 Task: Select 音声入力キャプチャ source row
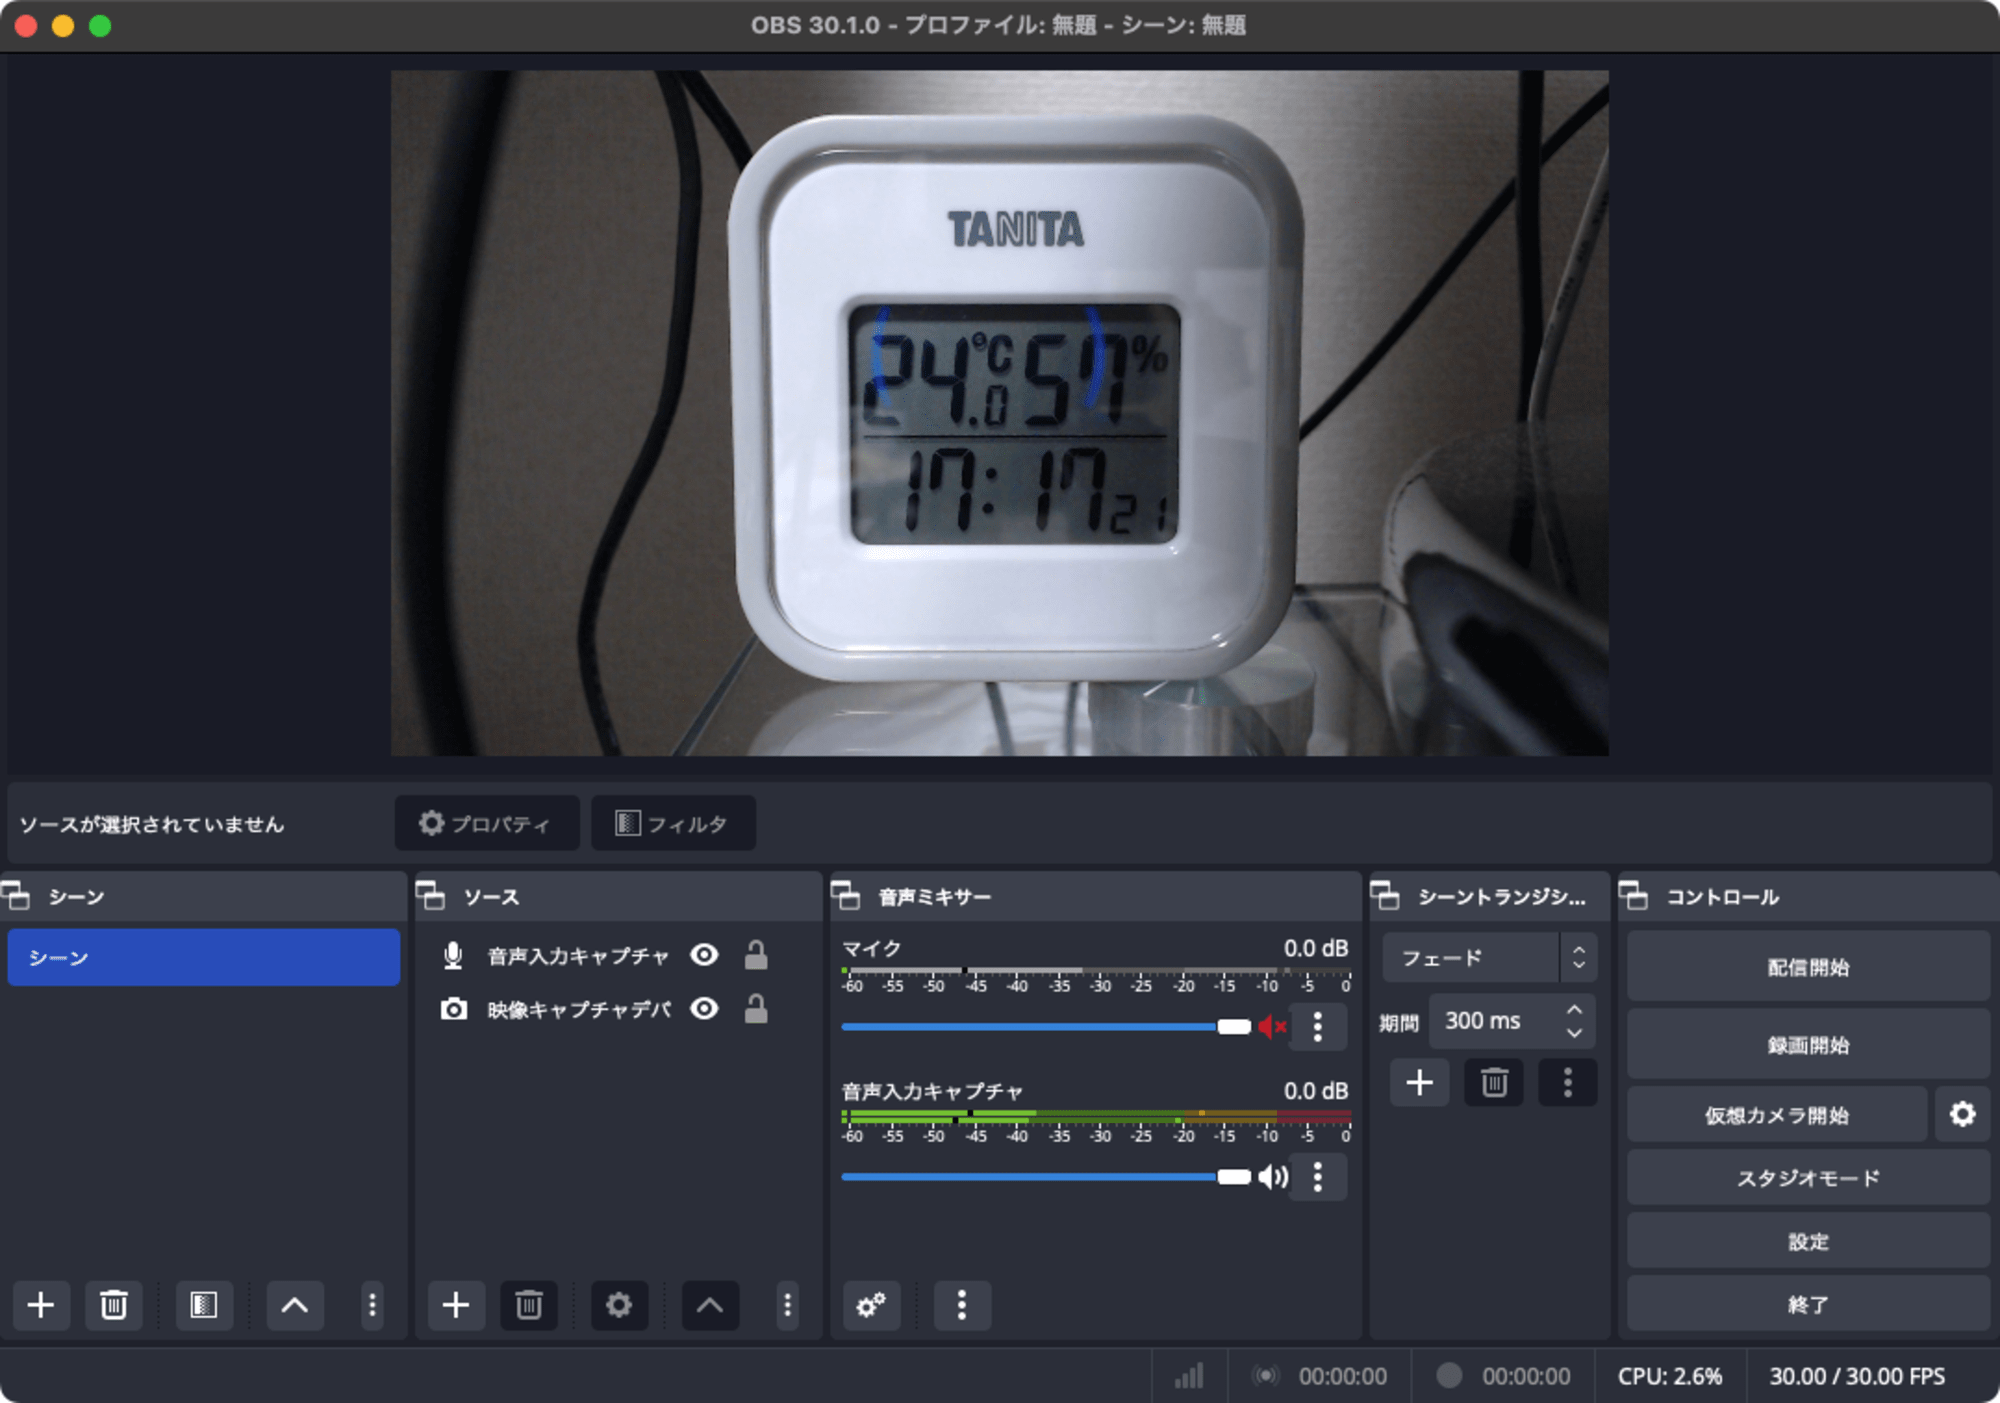coord(618,956)
